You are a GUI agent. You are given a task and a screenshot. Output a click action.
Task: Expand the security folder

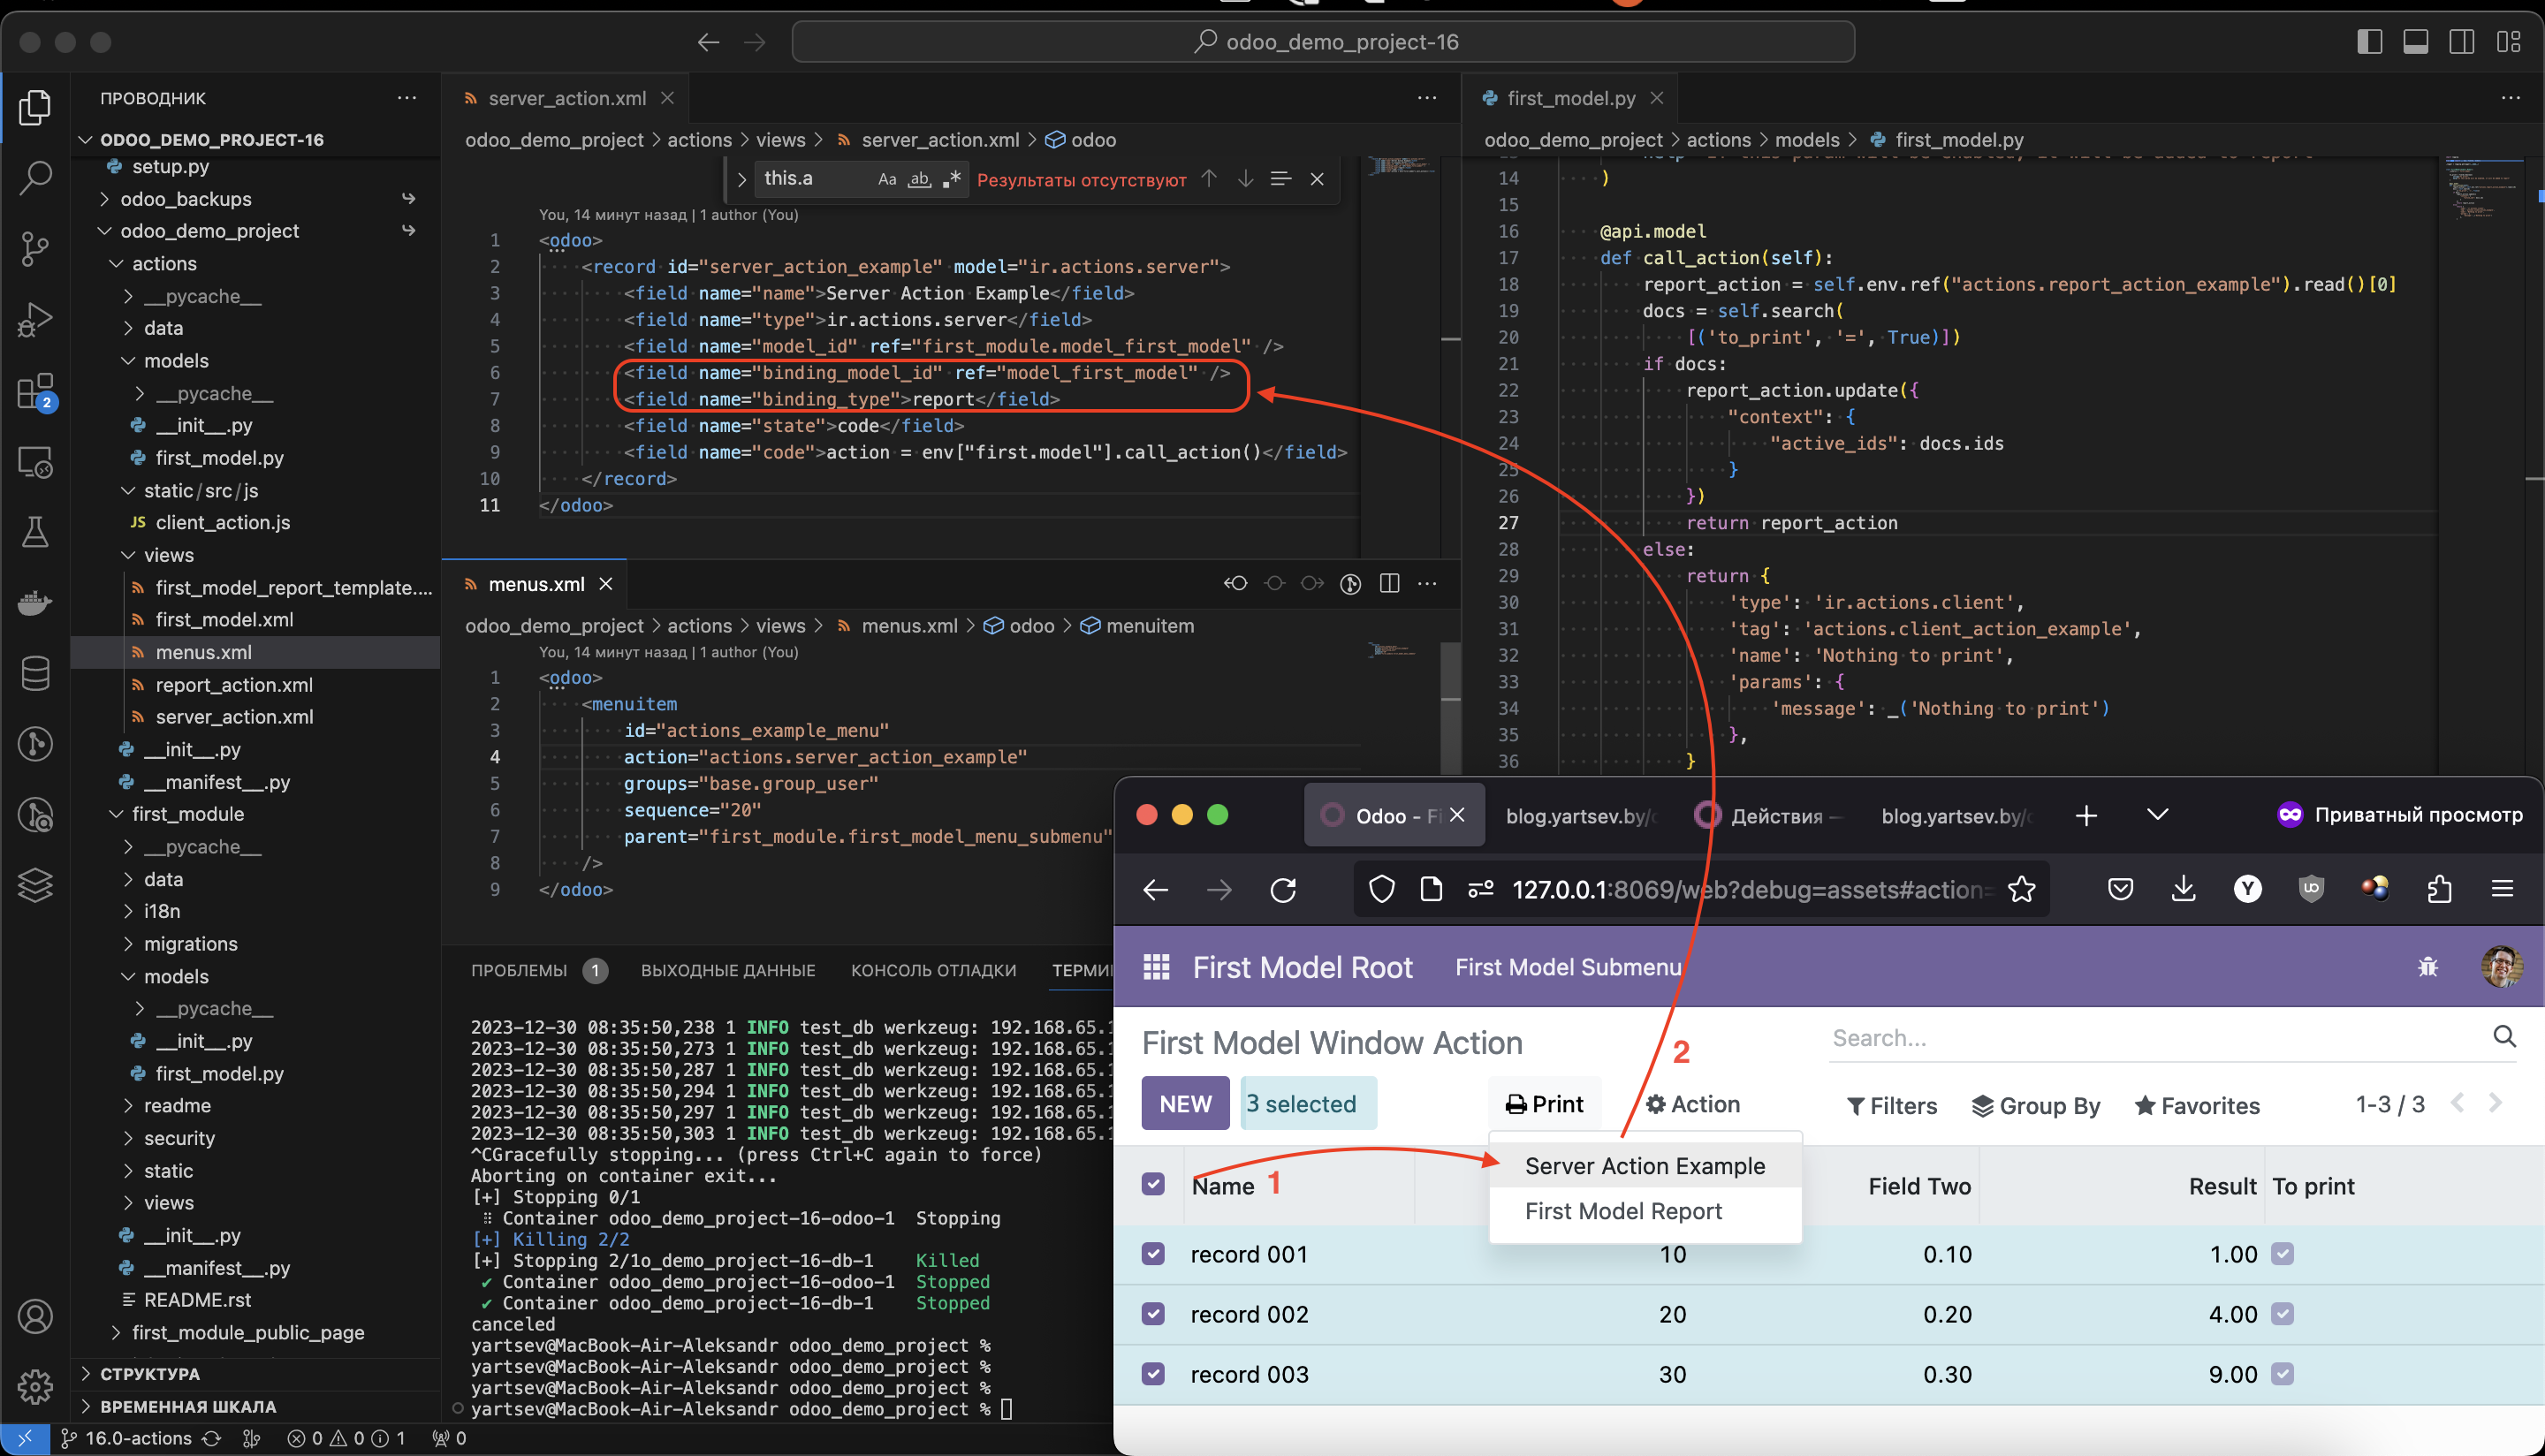[x=179, y=1138]
